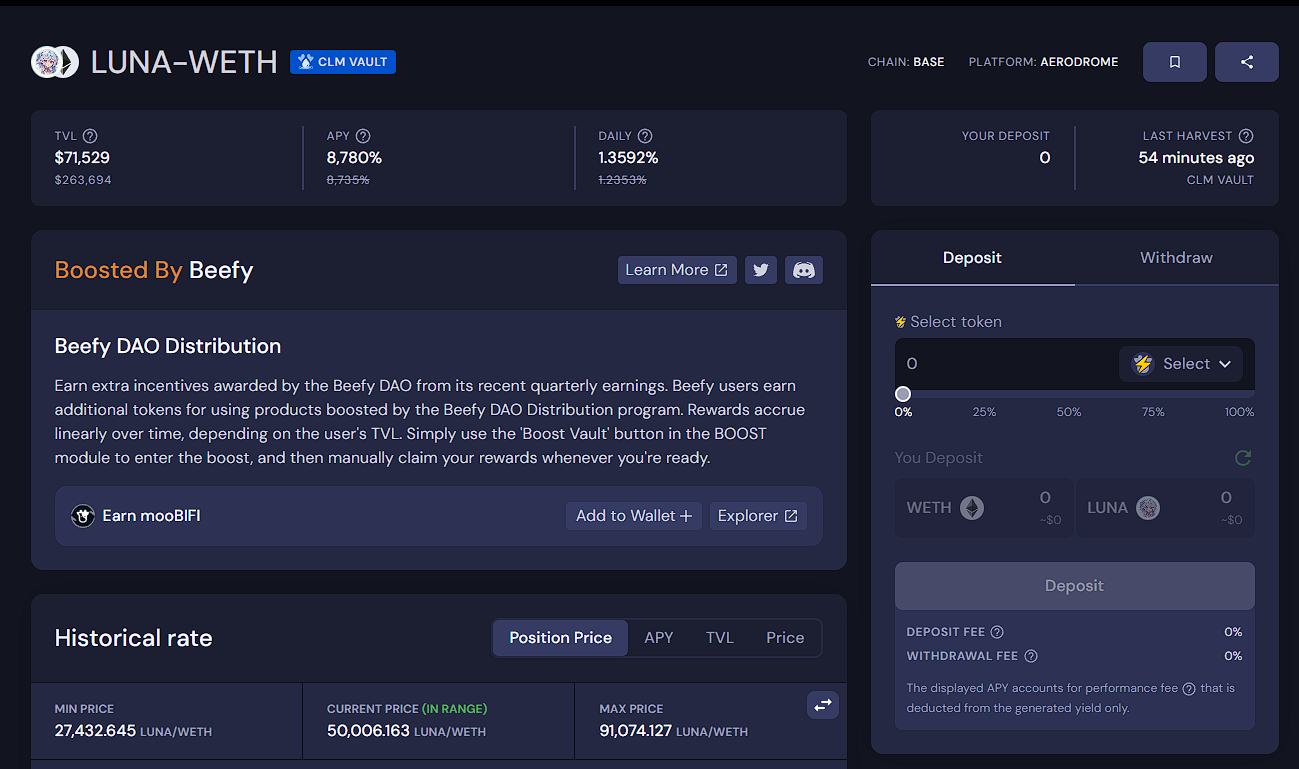Viewport: 1299px width, 769px height.
Task: Open Beefy's Twitter page icon
Action: coord(761,270)
